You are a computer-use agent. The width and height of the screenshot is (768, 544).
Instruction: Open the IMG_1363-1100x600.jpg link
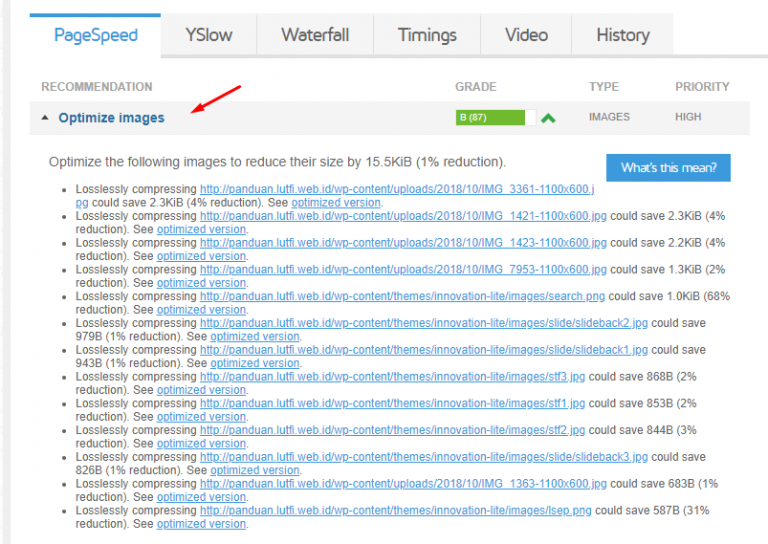click(403, 484)
